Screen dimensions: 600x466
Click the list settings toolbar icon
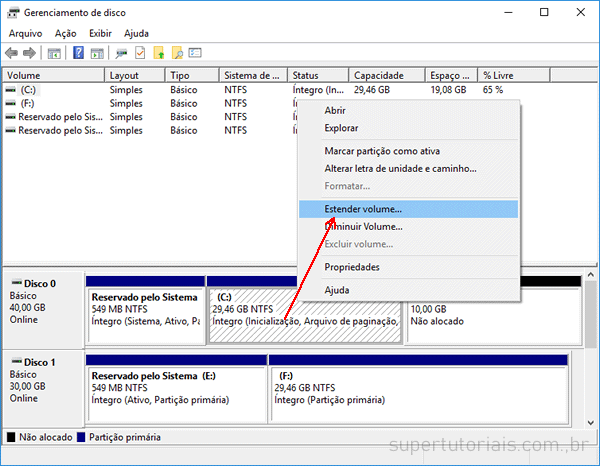point(196,53)
